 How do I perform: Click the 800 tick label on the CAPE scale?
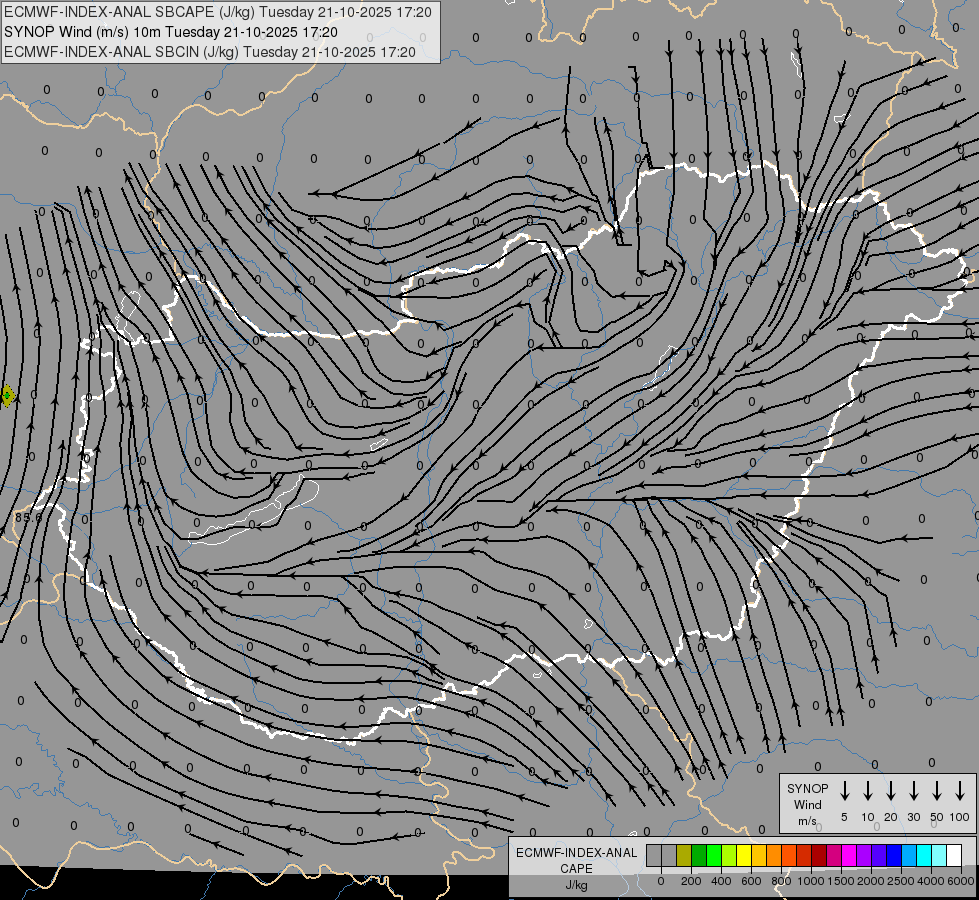pyautogui.click(x=781, y=881)
